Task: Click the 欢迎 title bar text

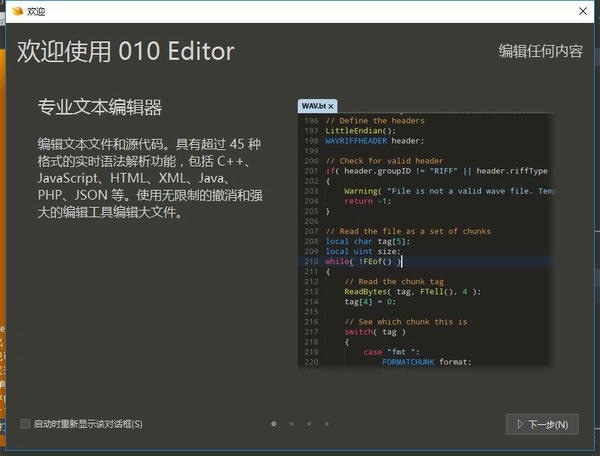Action: [x=36, y=11]
